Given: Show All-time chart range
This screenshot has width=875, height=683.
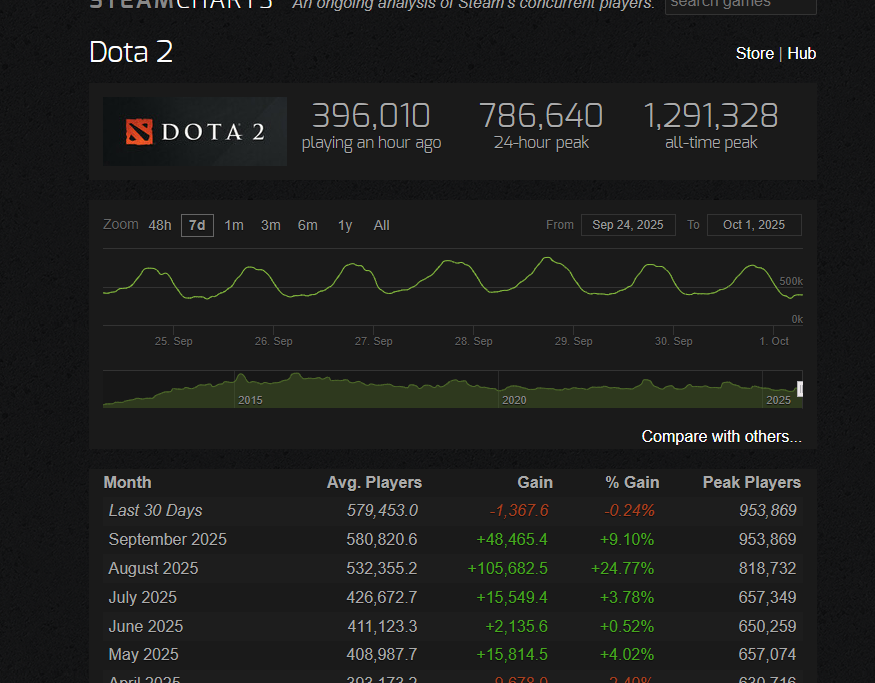Looking at the screenshot, I should (x=381, y=225).
